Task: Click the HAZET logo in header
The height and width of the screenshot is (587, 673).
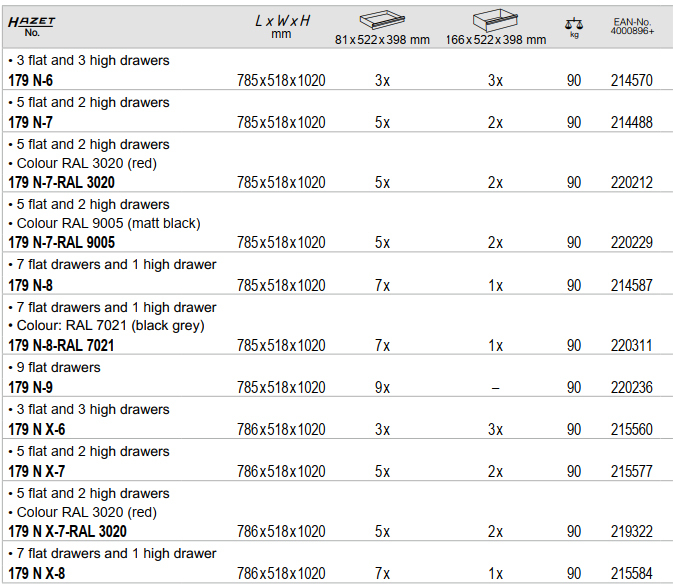Action: [31, 22]
